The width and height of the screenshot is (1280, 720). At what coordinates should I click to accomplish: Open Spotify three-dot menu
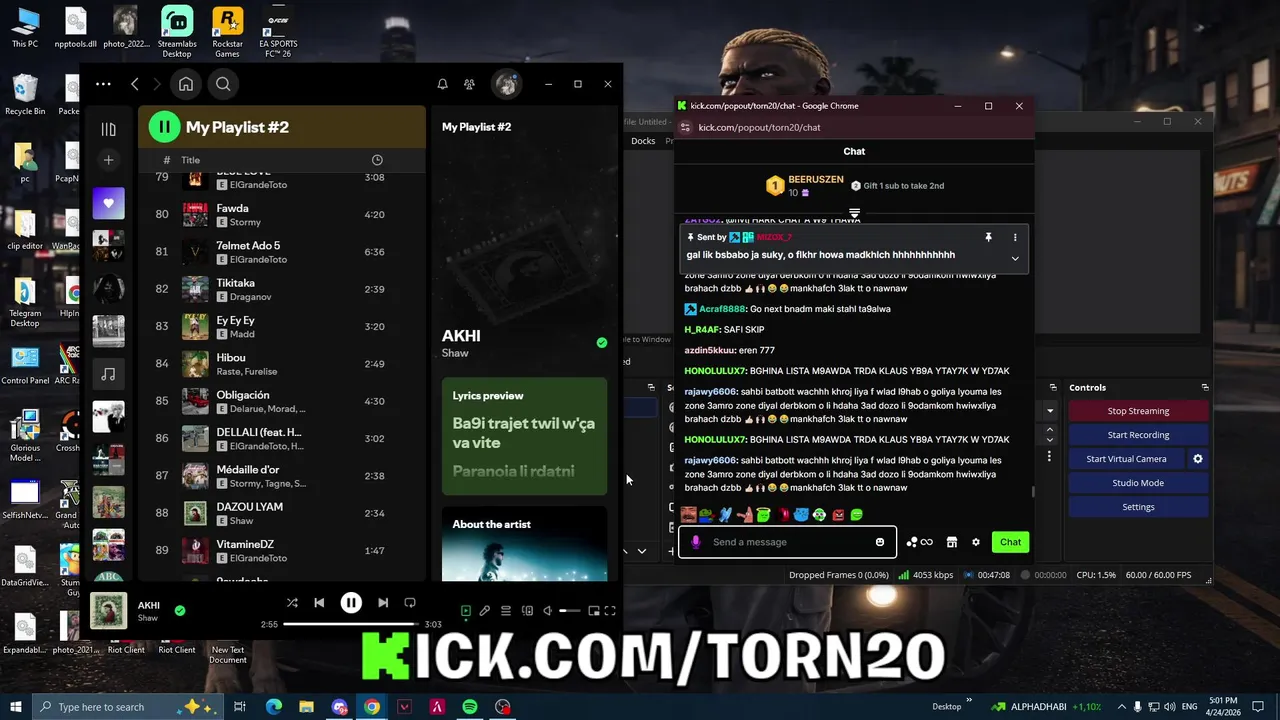coord(103,84)
